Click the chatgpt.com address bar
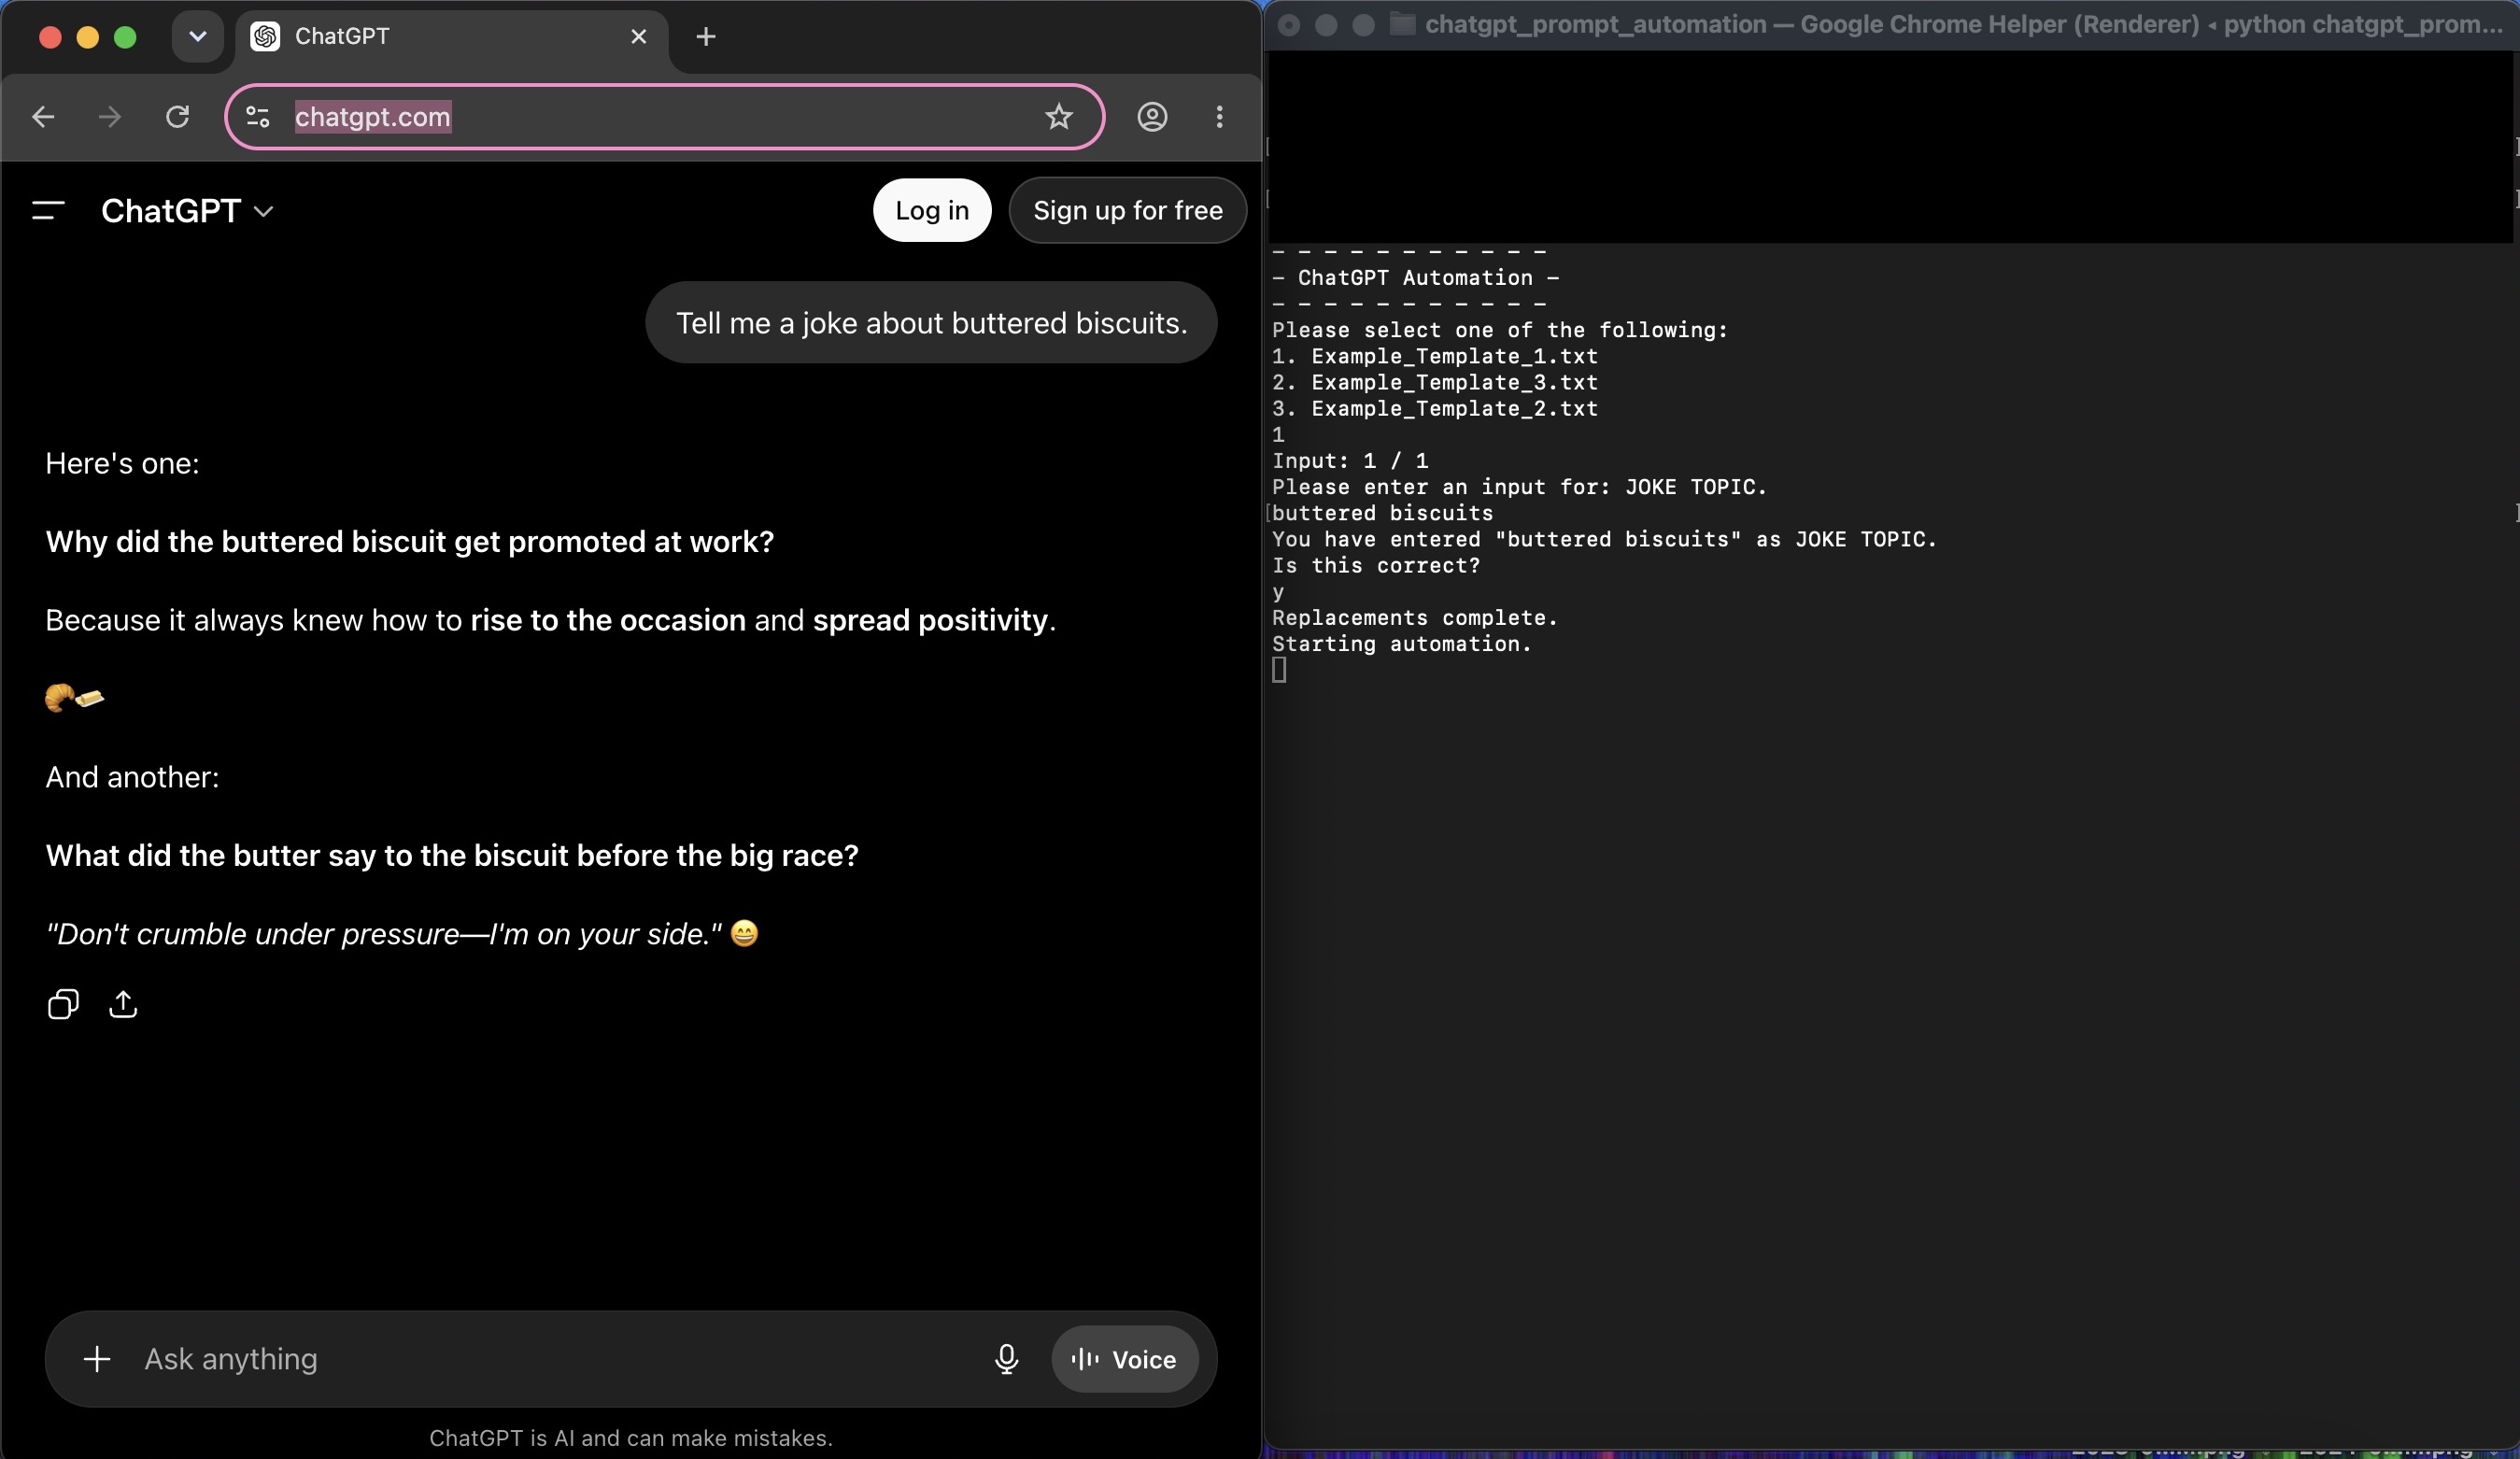The width and height of the screenshot is (2520, 1459). [664, 117]
